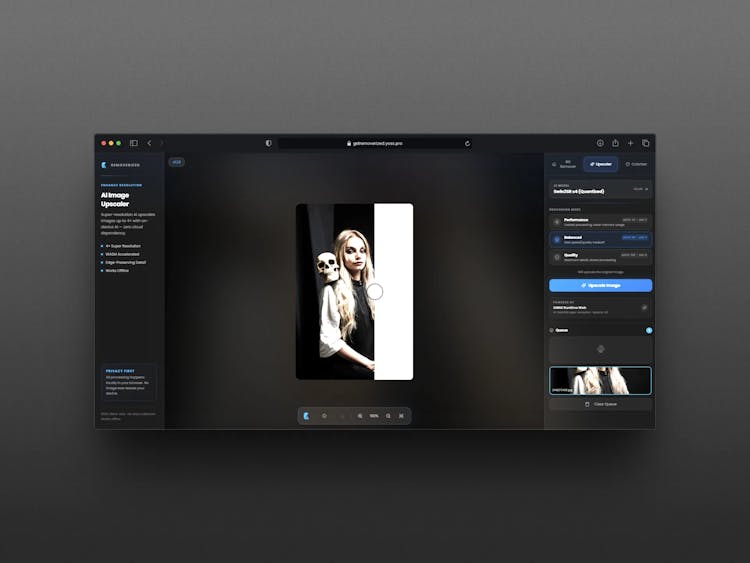Image resolution: width=750 pixels, height=563 pixels.
Task: Click the zoom in magnifier icon
Action: (388, 415)
